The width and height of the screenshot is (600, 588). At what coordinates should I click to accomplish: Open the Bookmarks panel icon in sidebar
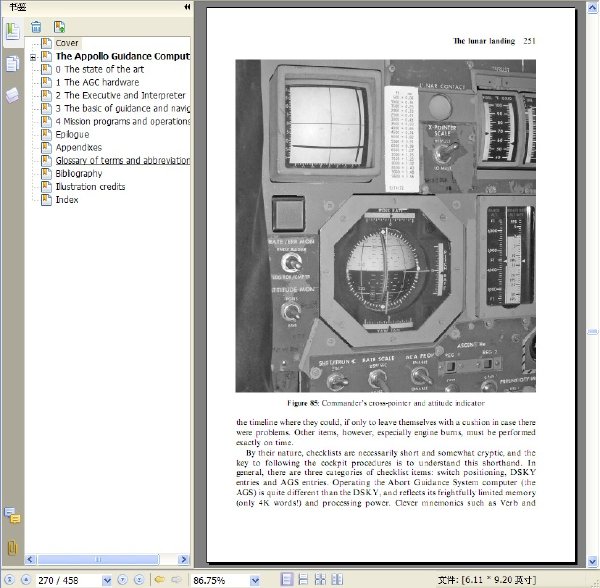(12, 31)
